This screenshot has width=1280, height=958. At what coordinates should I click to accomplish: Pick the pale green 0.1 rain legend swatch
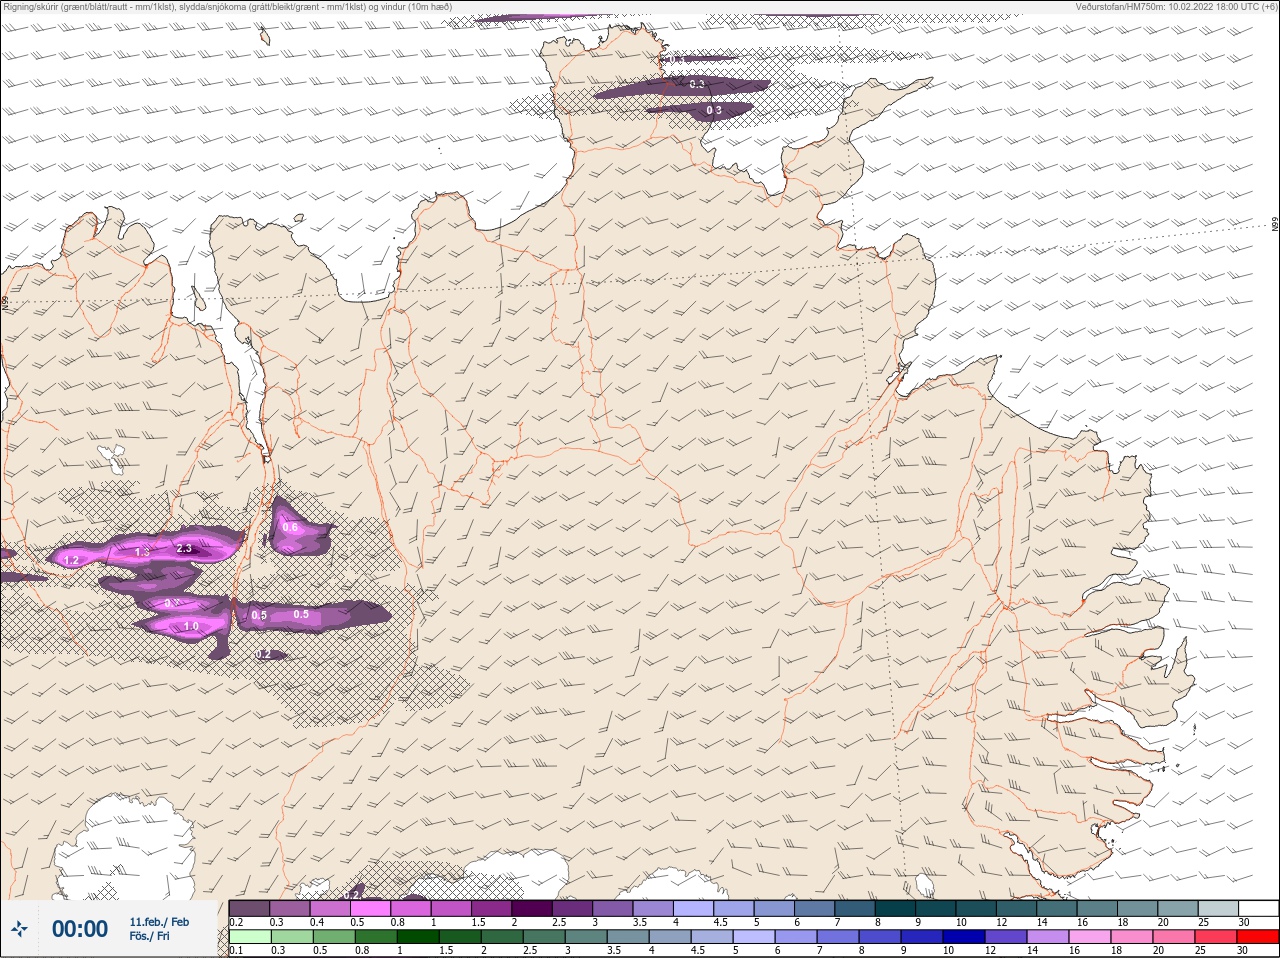pyautogui.click(x=249, y=937)
